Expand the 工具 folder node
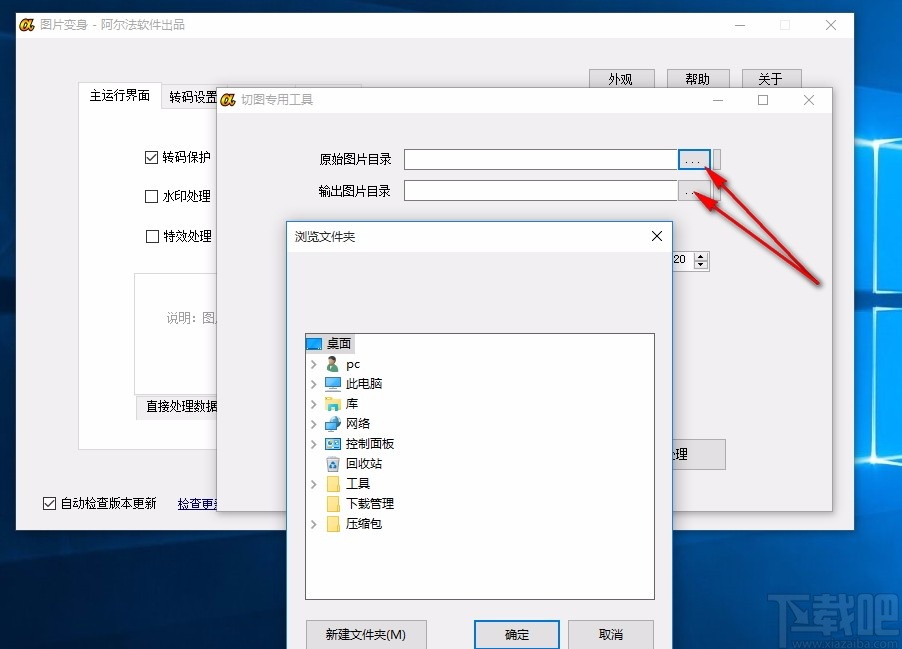This screenshot has height=649, width=902. 316,484
